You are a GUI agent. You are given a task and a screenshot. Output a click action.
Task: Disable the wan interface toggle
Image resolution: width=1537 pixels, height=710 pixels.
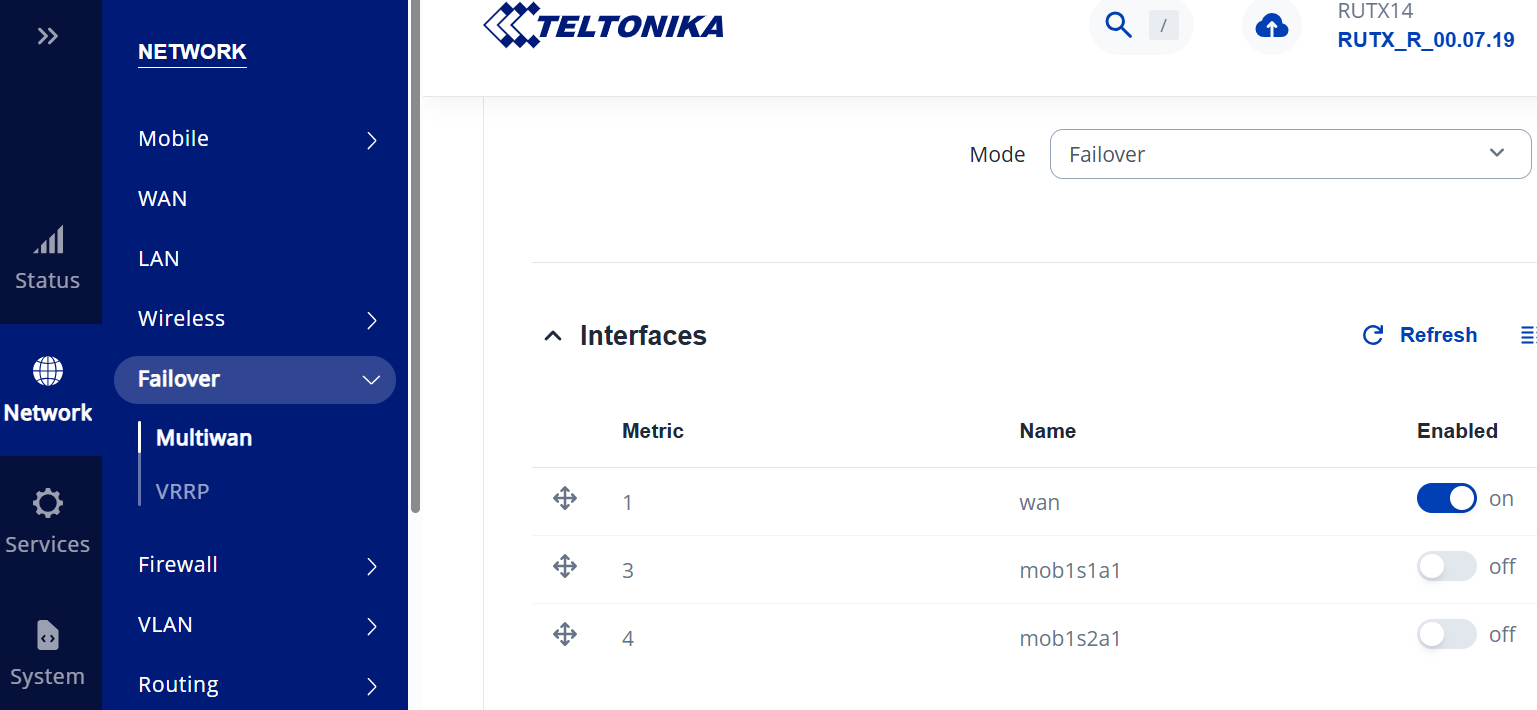point(1446,498)
